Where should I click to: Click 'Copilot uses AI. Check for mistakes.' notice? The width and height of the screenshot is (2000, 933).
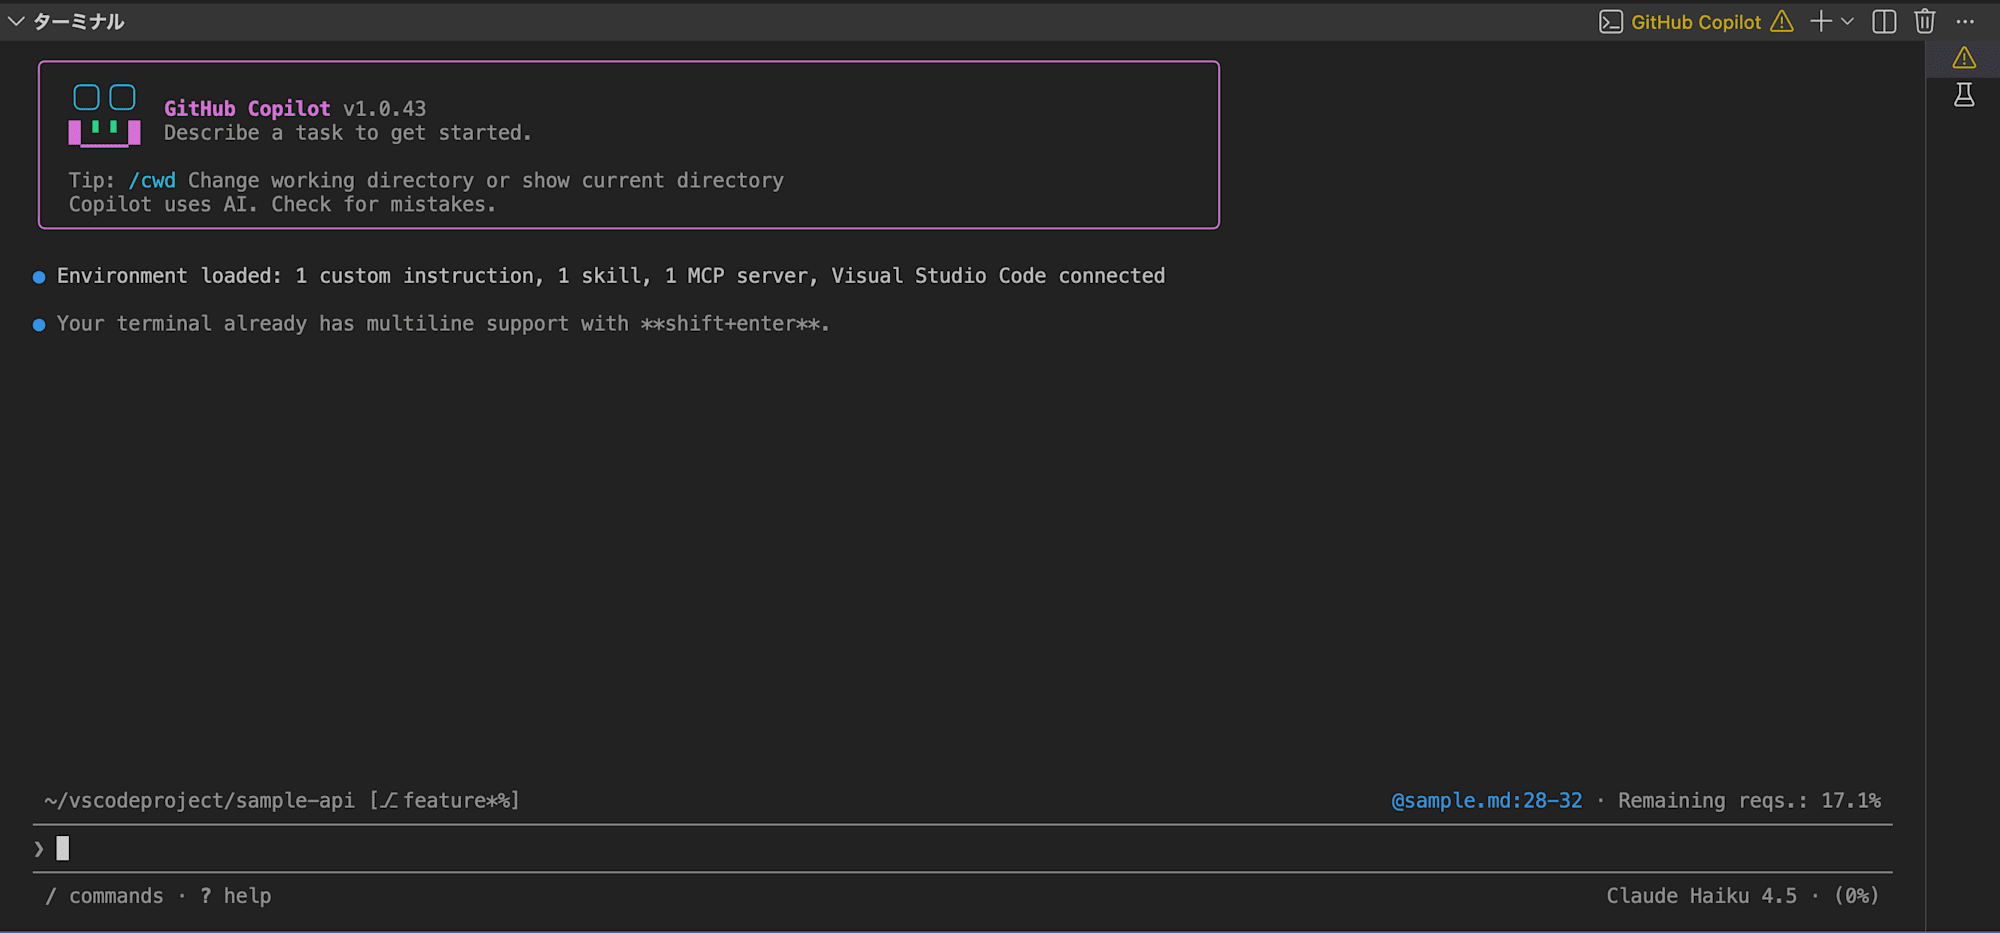(282, 204)
